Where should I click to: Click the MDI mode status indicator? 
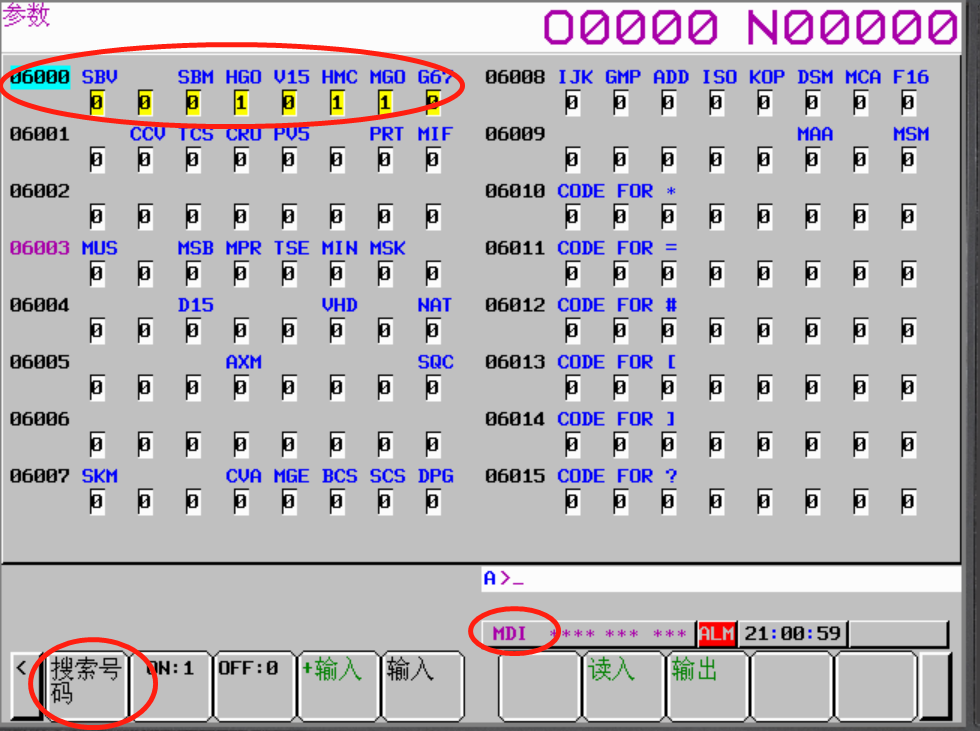coord(510,634)
